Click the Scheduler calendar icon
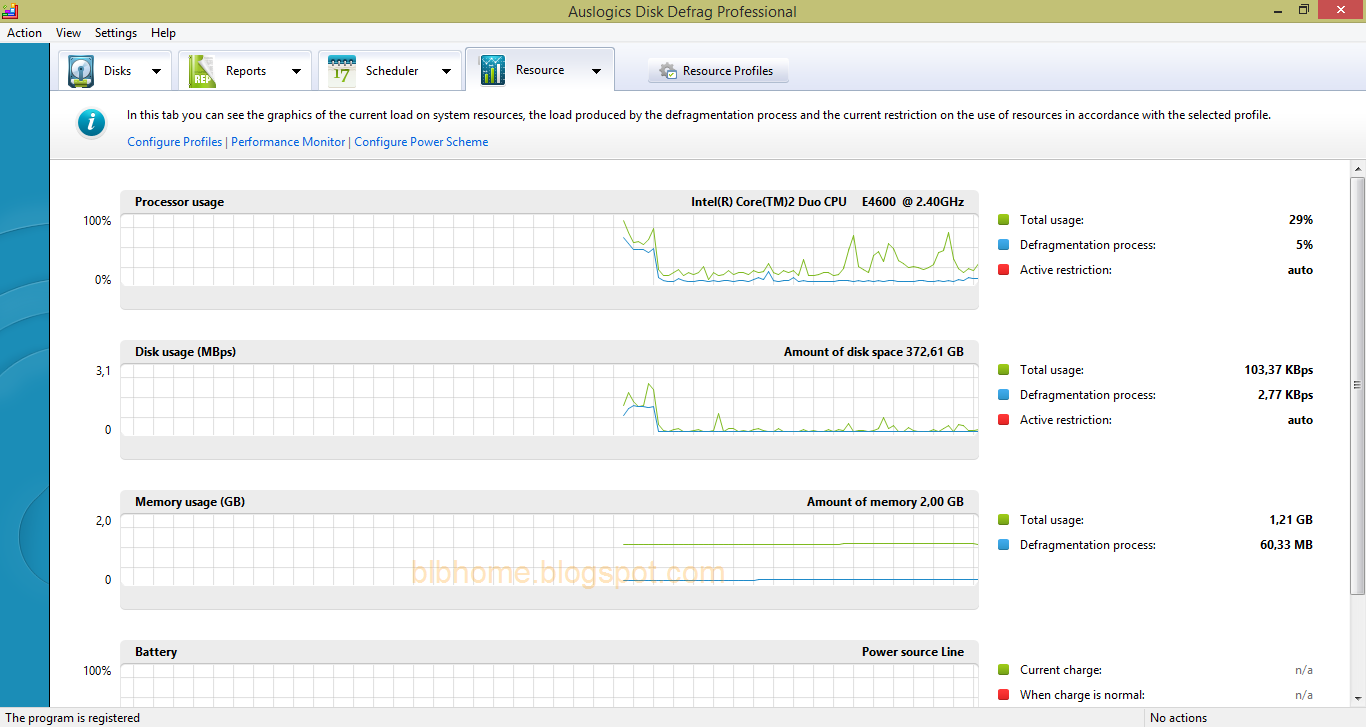This screenshot has height=727, width=1366. pos(339,69)
